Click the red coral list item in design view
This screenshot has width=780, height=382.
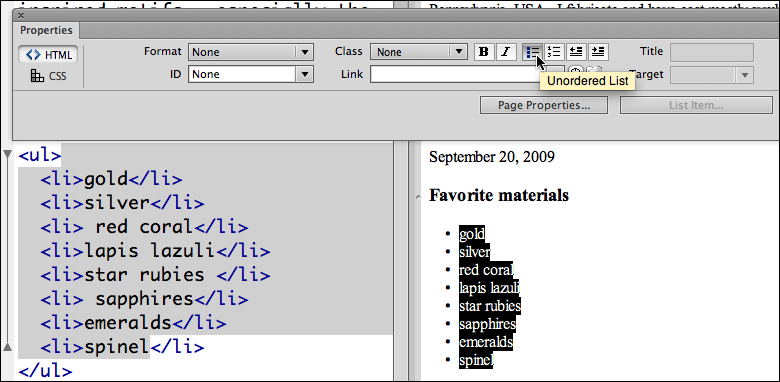pyautogui.click(x=486, y=270)
